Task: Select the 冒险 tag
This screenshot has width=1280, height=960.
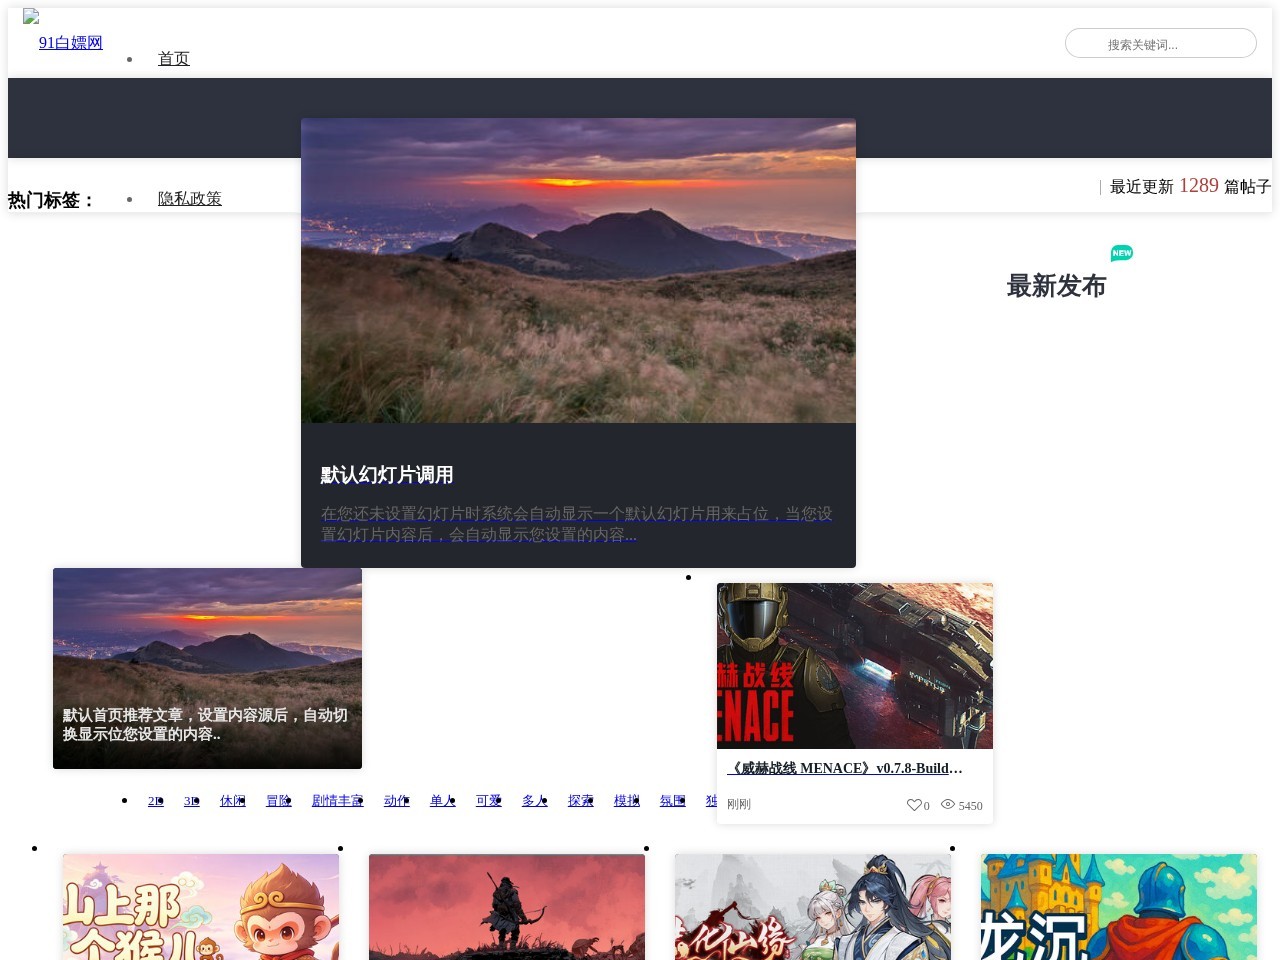Action: tap(279, 801)
